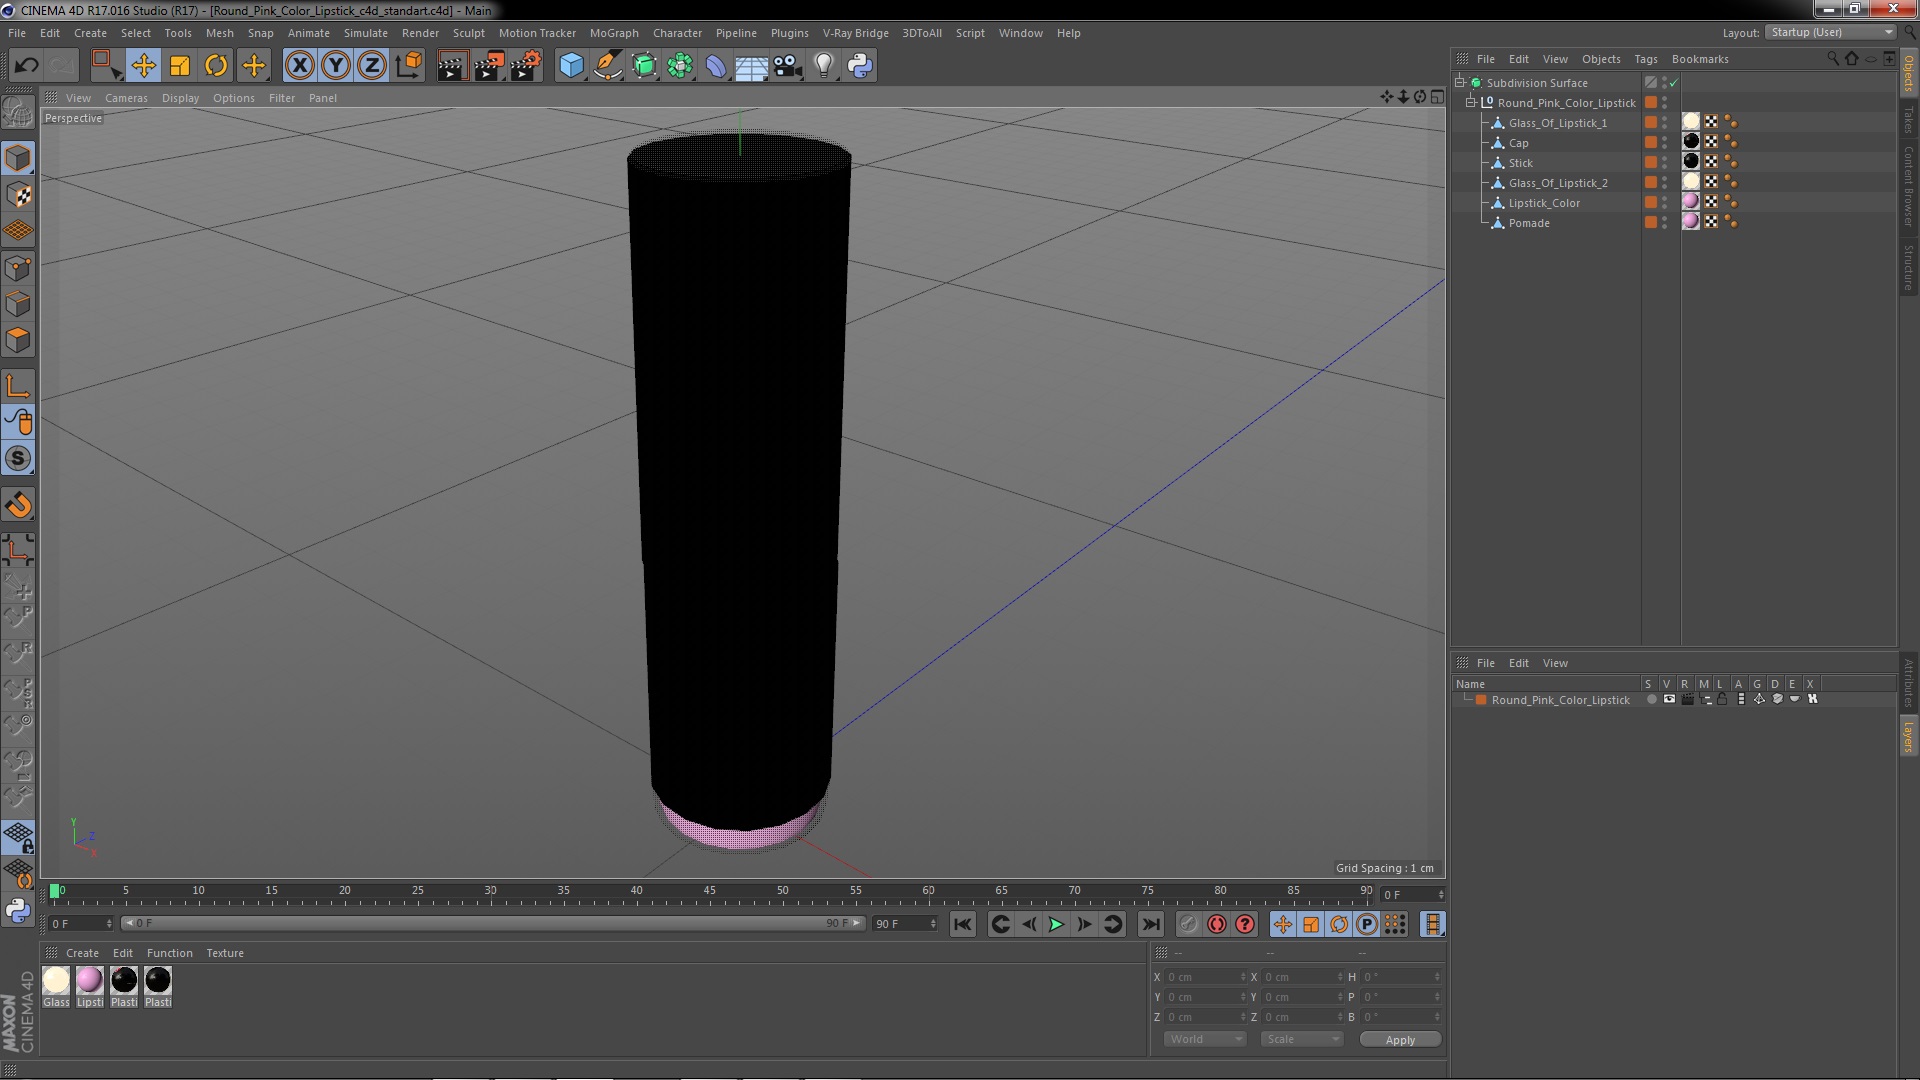Click the end frame 90 F stepper
Viewport: 1920px width, 1080px height.
click(933, 924)
